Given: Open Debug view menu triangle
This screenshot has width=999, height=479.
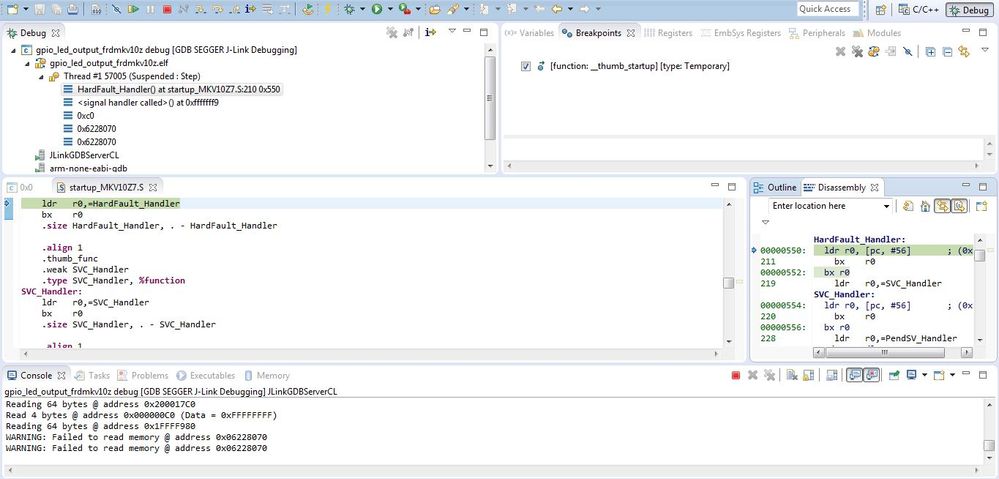Looking at the screenshot, I should tap(452, 31).
